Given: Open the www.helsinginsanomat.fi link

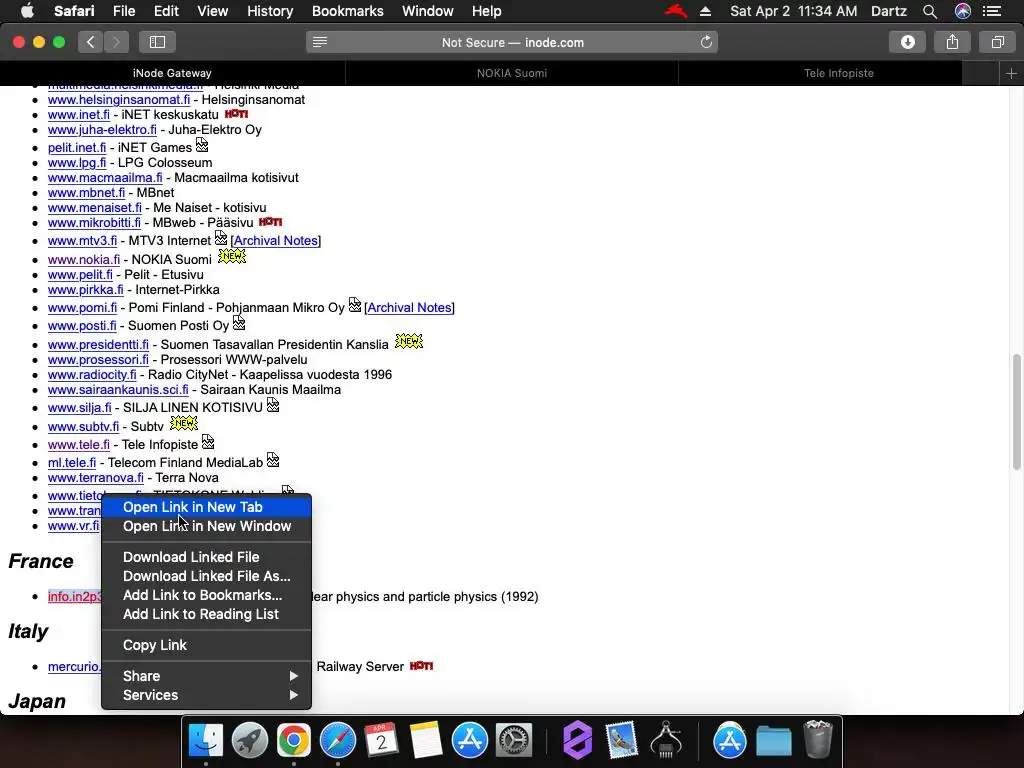Looking at the screenshot, I should coord(119,100).
